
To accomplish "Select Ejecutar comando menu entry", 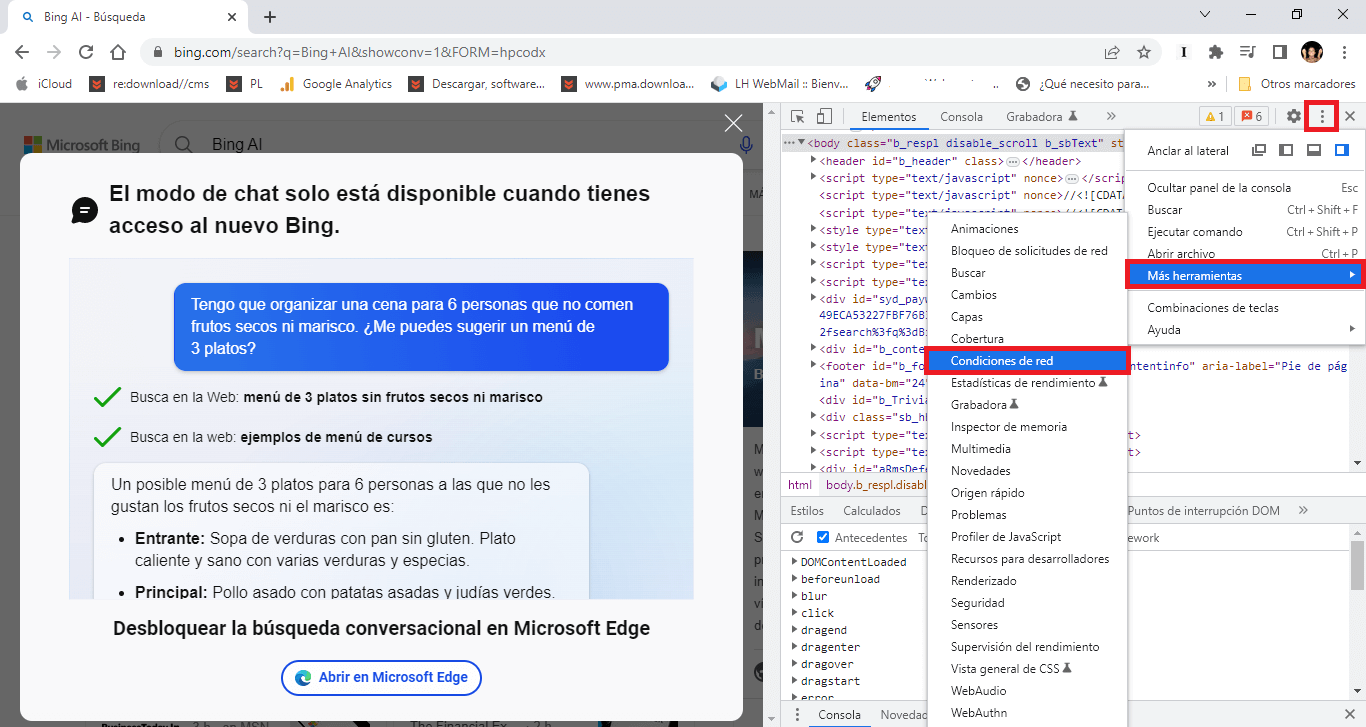I will (x=1244, y=231).
